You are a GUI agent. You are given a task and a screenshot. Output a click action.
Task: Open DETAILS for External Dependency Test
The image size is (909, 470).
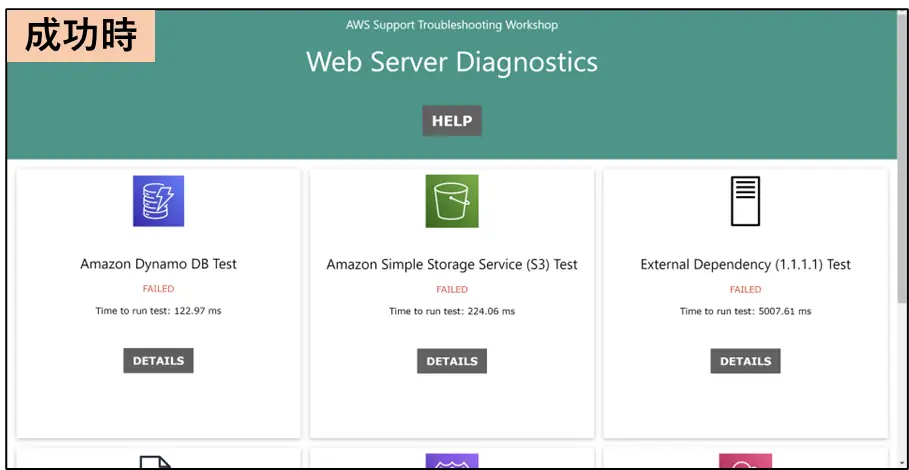pos(745,361)
